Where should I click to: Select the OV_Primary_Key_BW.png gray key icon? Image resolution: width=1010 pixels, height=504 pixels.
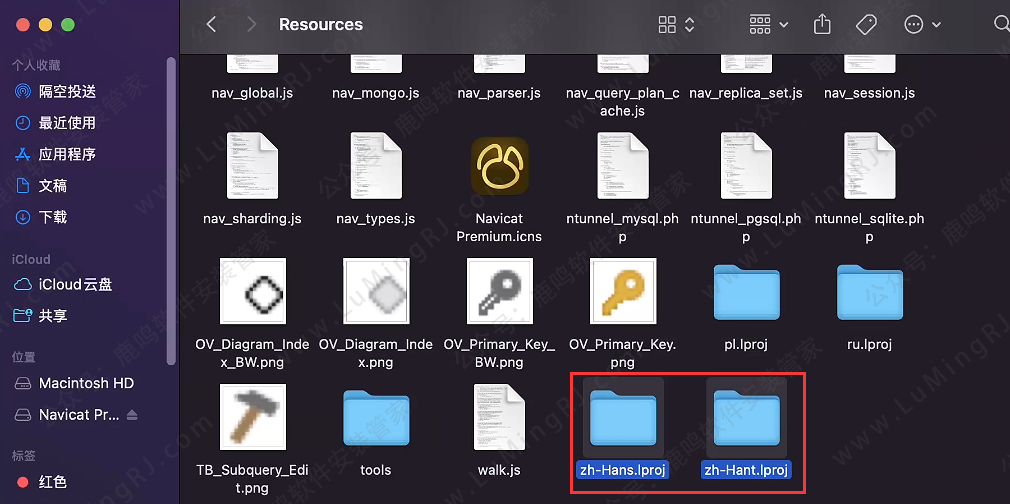[500, 291]
